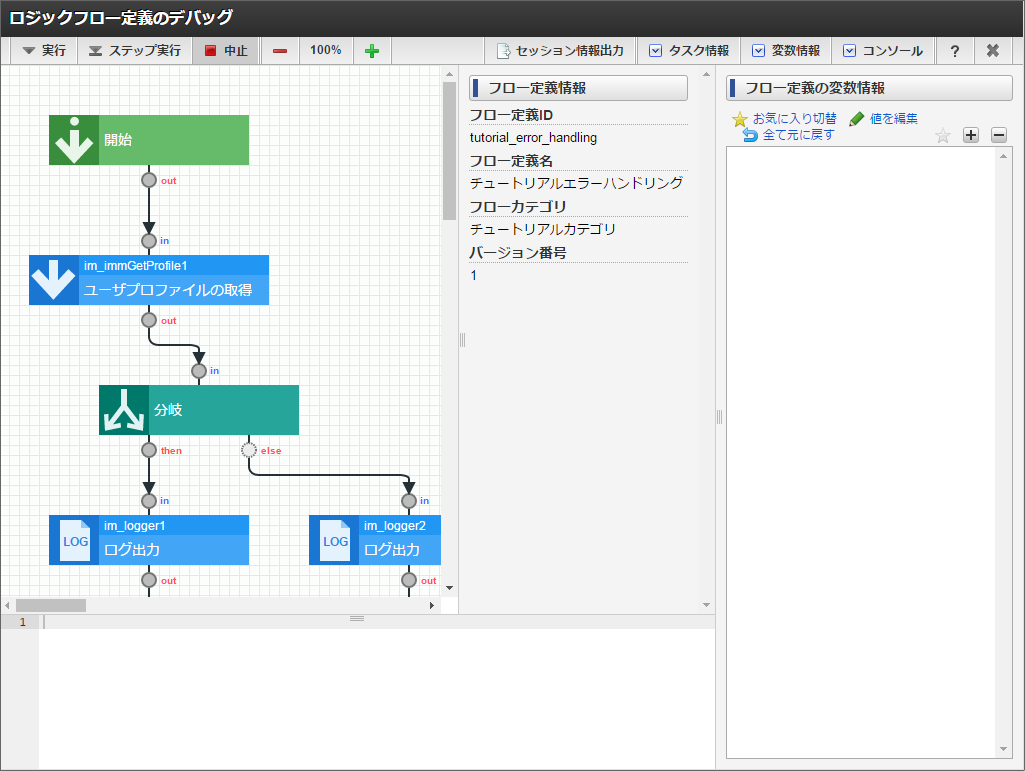Select the 分岐 branch node icon
This screenshot has width=1025, height=771.
pyautogui.click(x=124, y=410)
